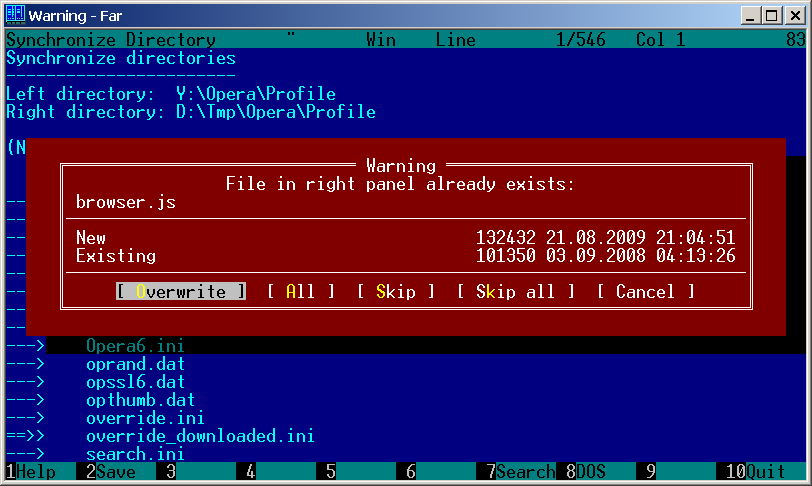Cancel the file overwrite warning
This screenshot has height=486, width=812.
pyautogui.click(x=645, y=292)
